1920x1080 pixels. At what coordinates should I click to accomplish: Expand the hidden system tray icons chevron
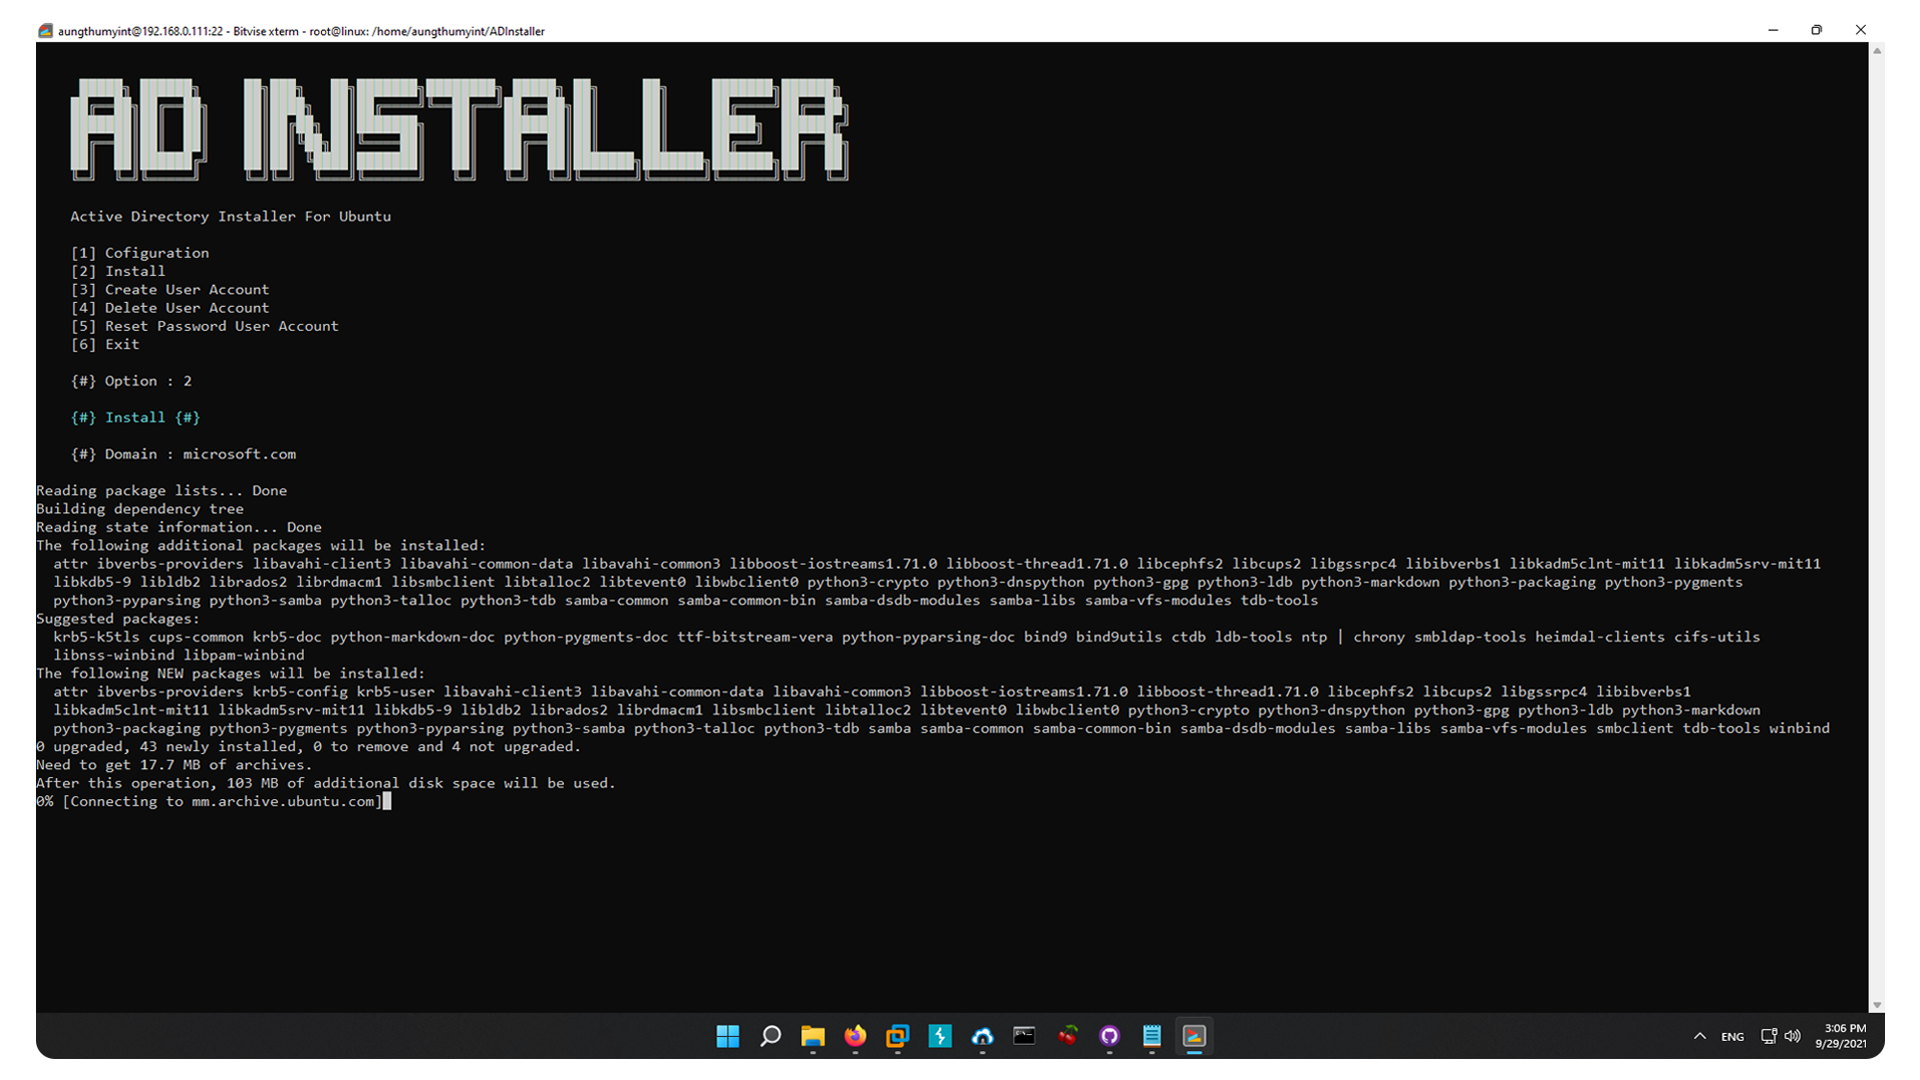[x=1700, y=1036]
